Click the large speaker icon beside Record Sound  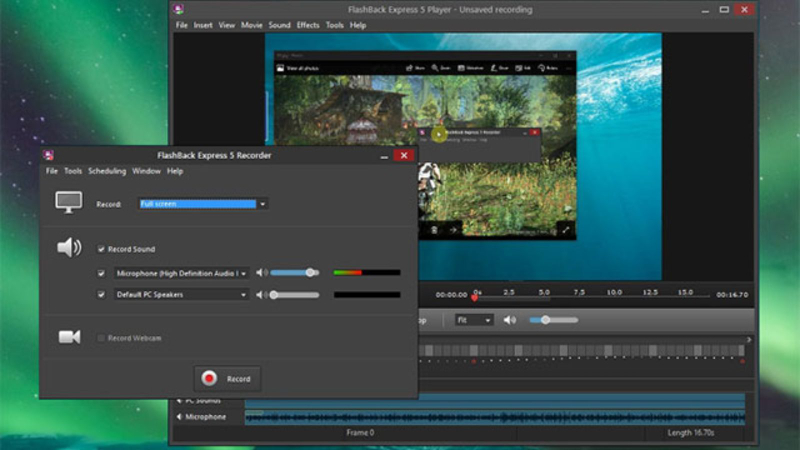(69, 248)
